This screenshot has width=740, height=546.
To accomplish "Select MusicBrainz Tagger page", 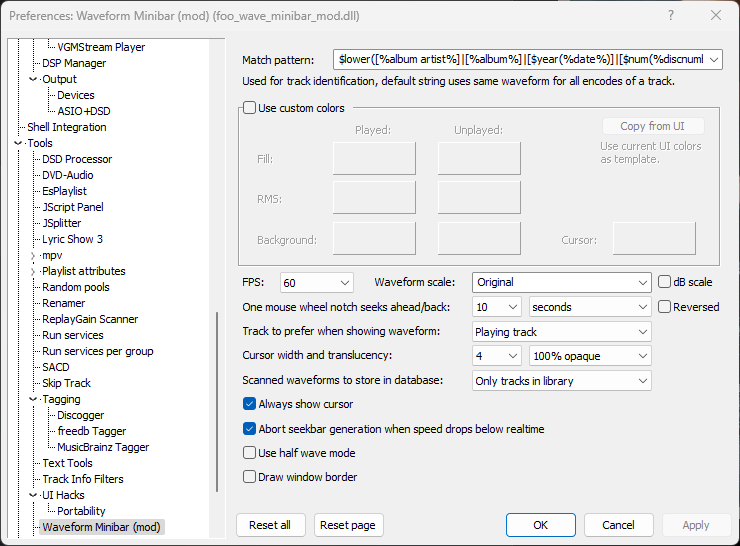I will pyautogui.click(x=103, y=447).
